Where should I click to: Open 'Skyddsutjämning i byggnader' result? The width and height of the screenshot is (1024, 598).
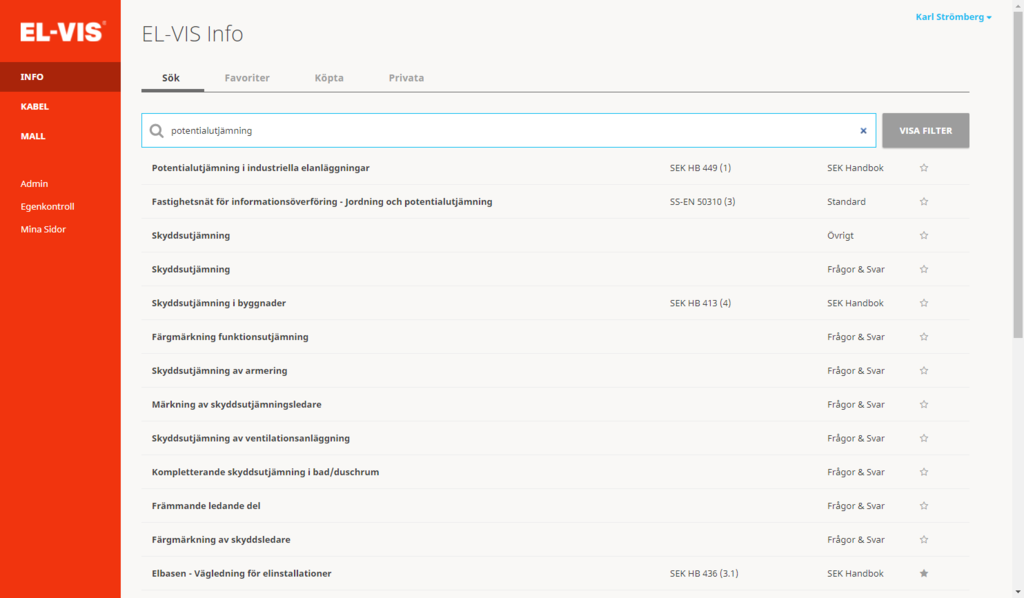(x=219, y=303)
